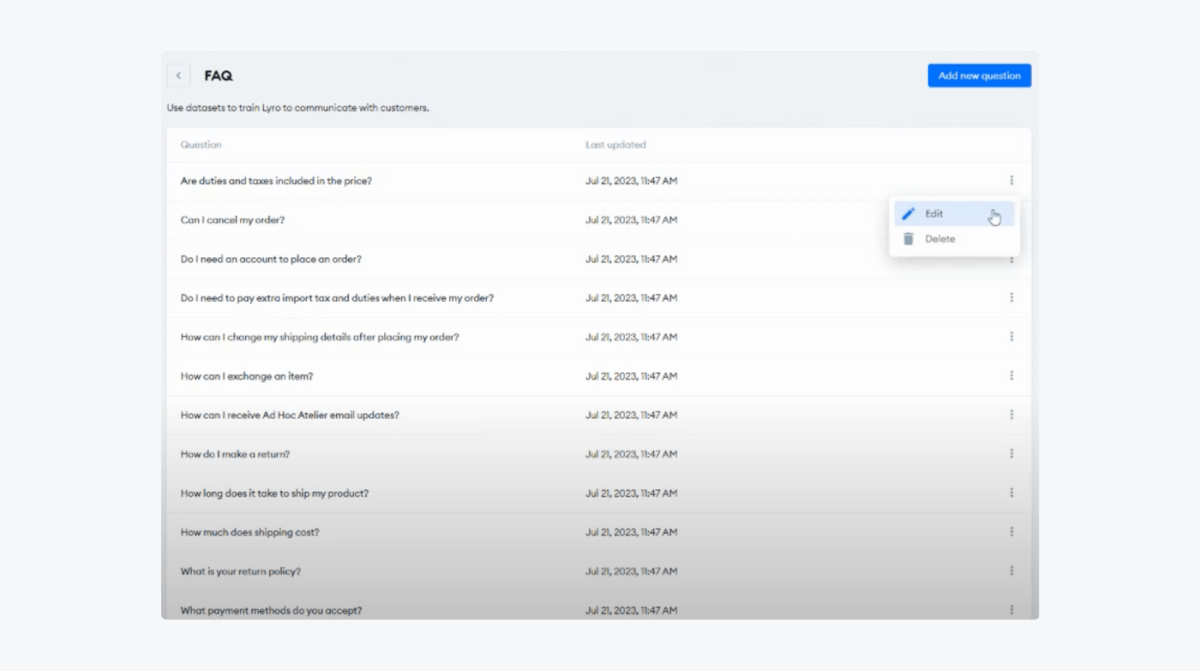Open 'How long does it take to ship my product?'
Screen dimensions: 1200x671
274,493
